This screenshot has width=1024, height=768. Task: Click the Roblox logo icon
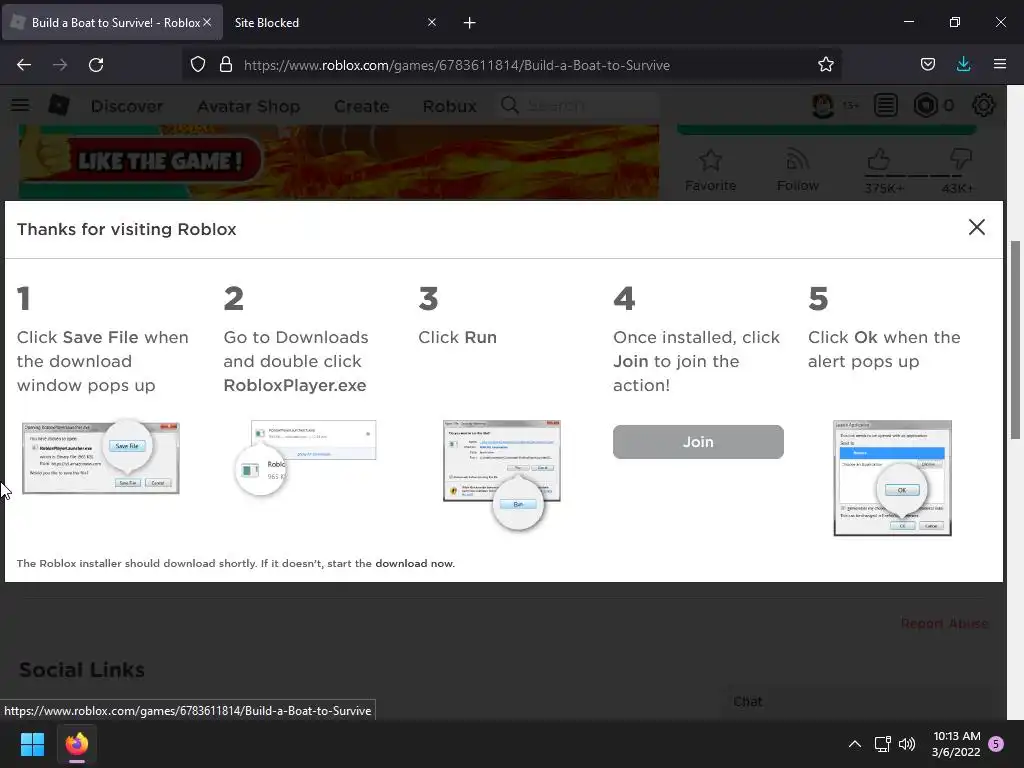(x=59, y=105)
